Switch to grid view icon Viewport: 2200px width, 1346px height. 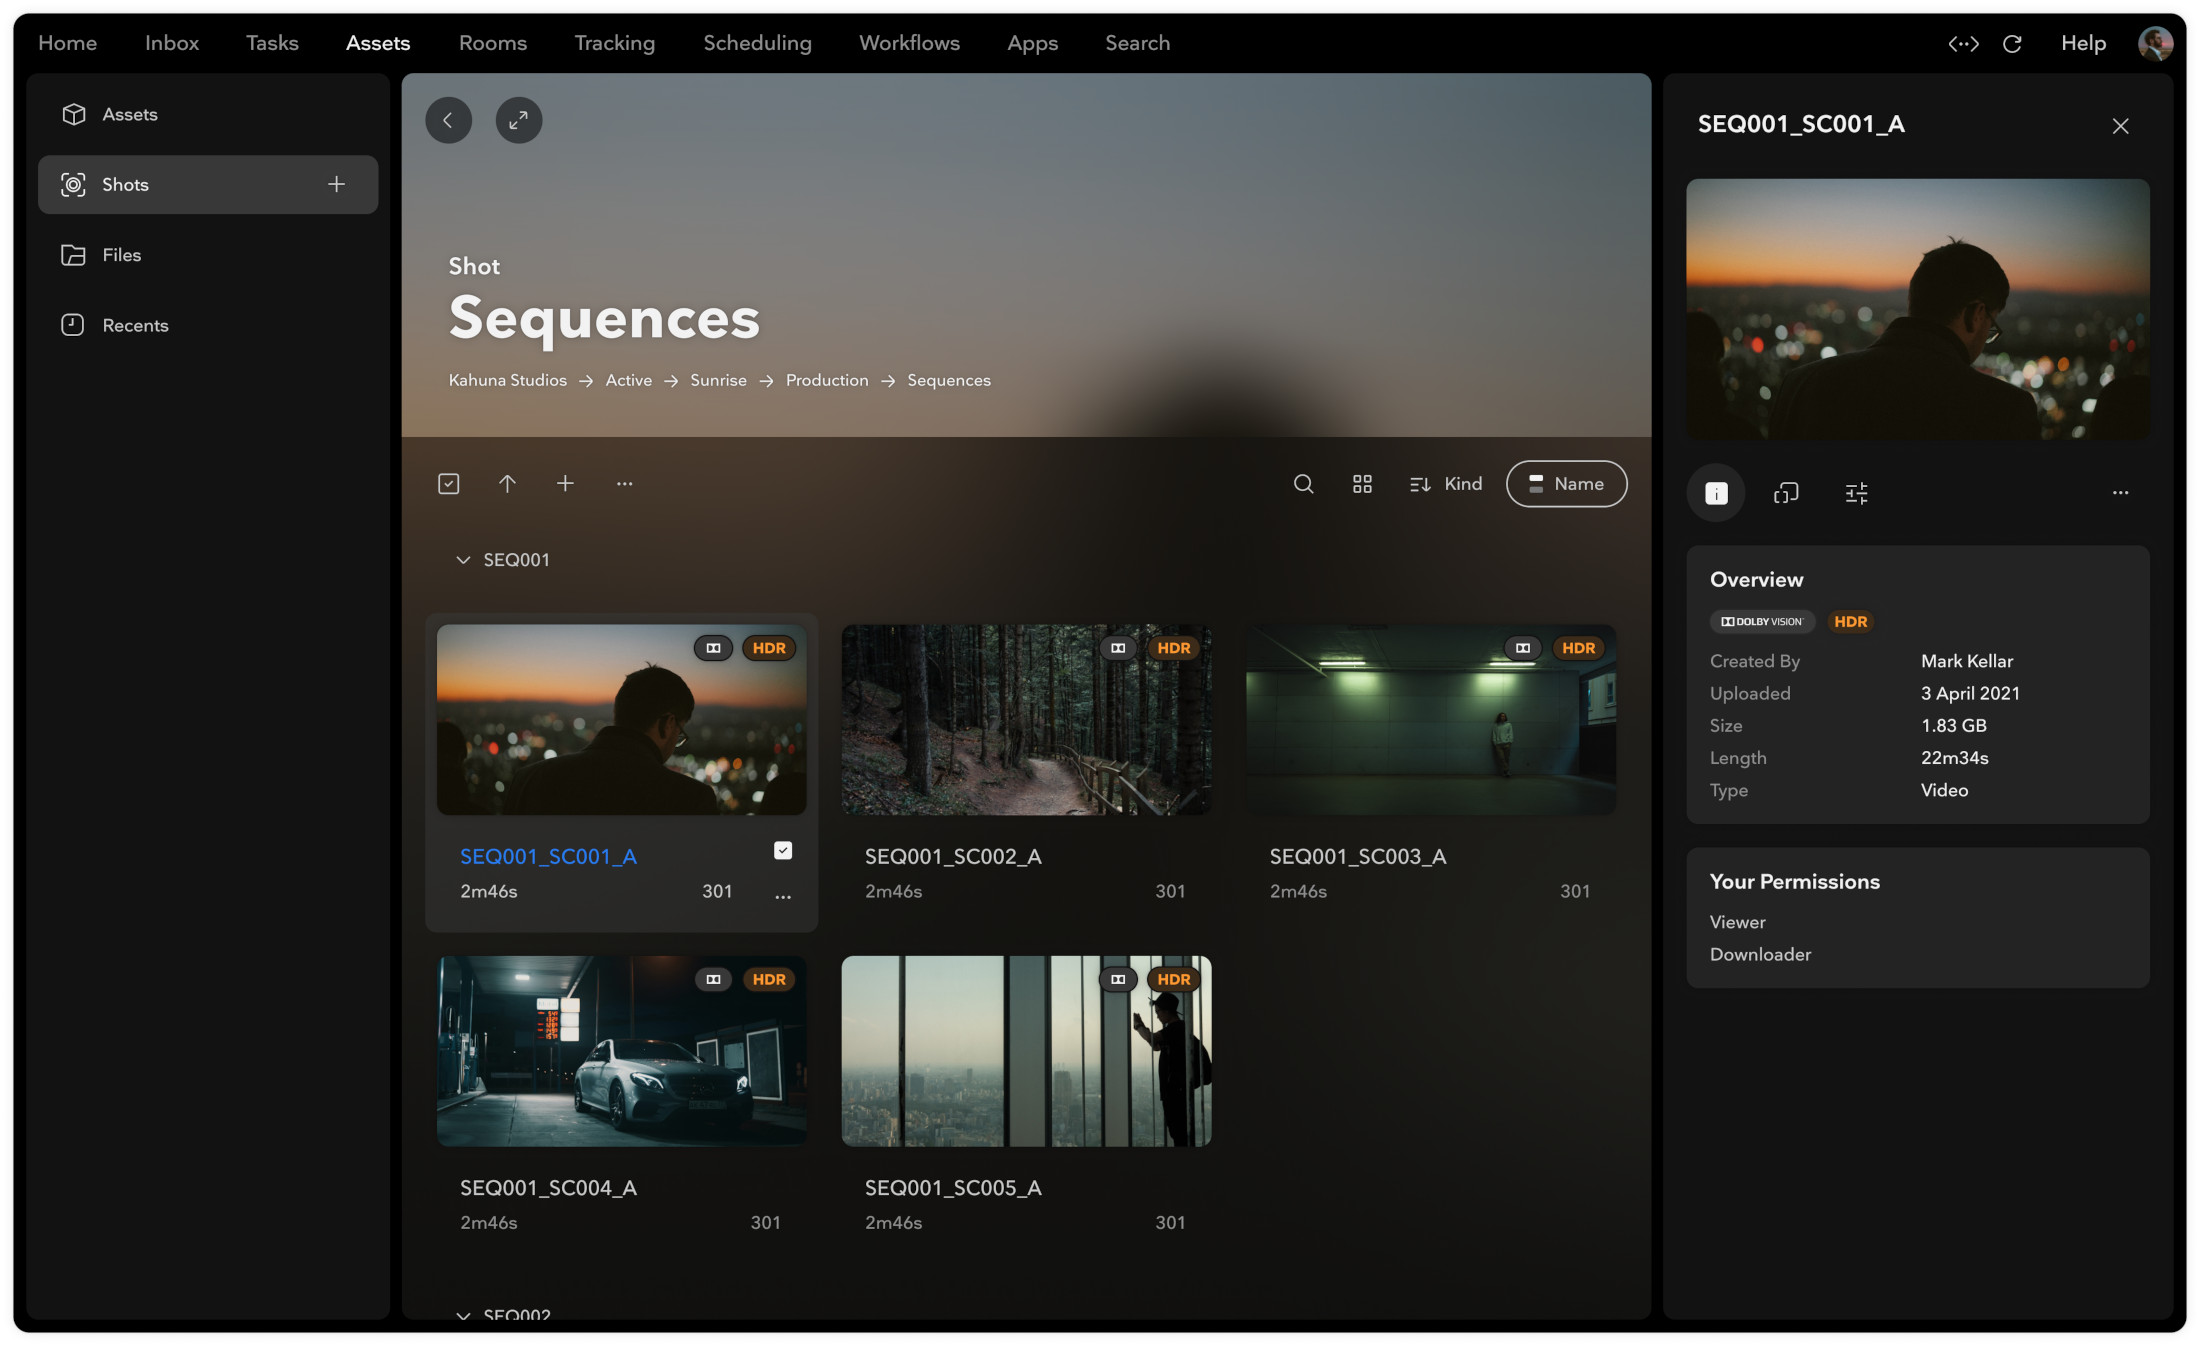tap(1362, 484)
